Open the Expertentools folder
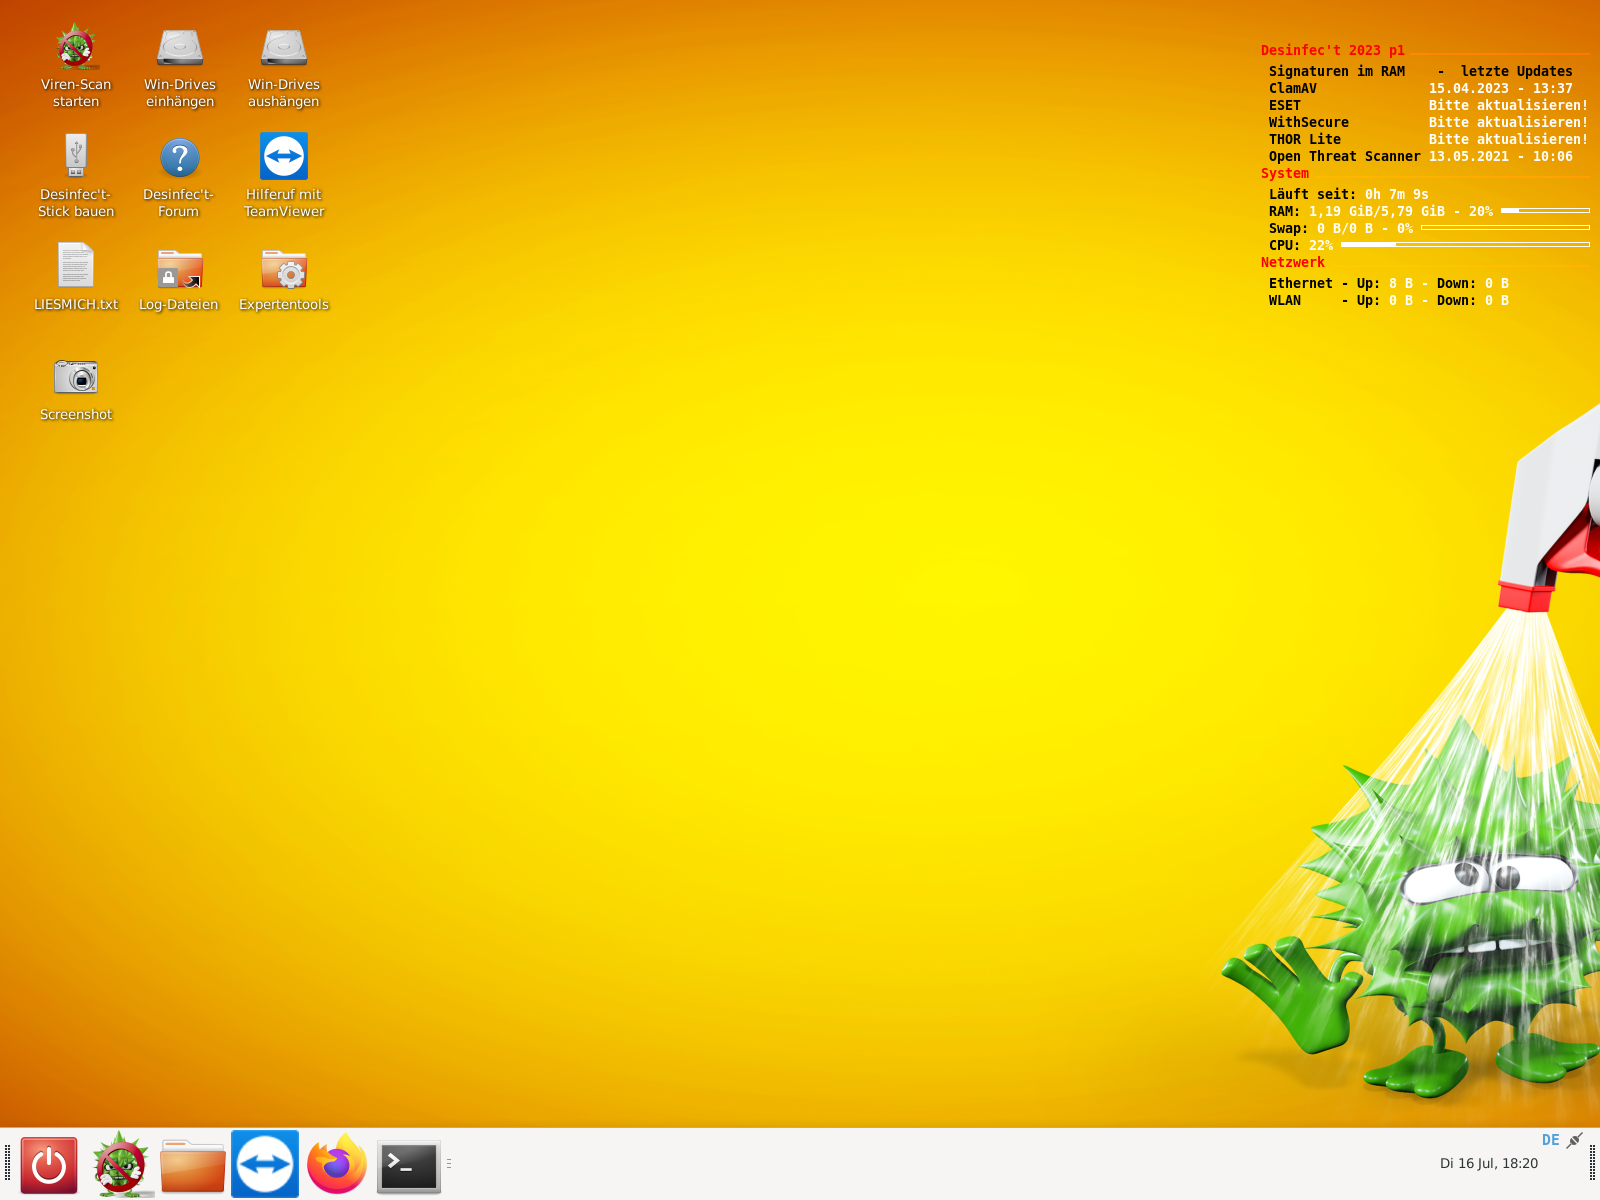Image resolution: width=1600 pixels, height=1200 pixels. 284,269
